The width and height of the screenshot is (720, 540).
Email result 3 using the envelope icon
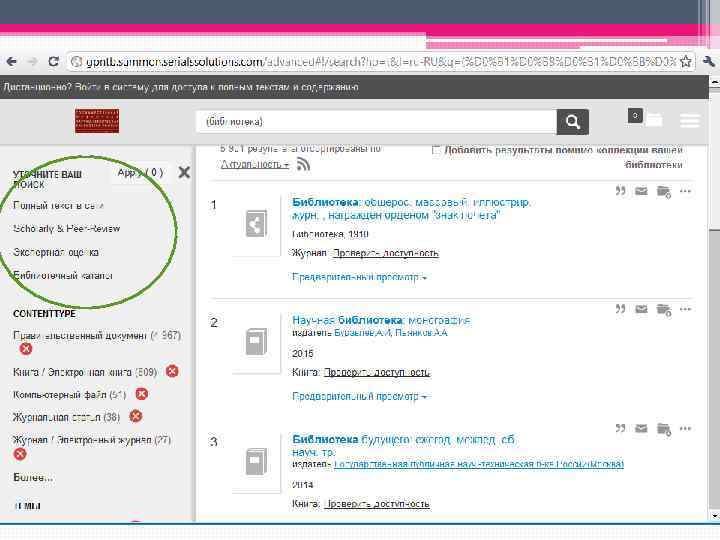click(x=641, y=428)
